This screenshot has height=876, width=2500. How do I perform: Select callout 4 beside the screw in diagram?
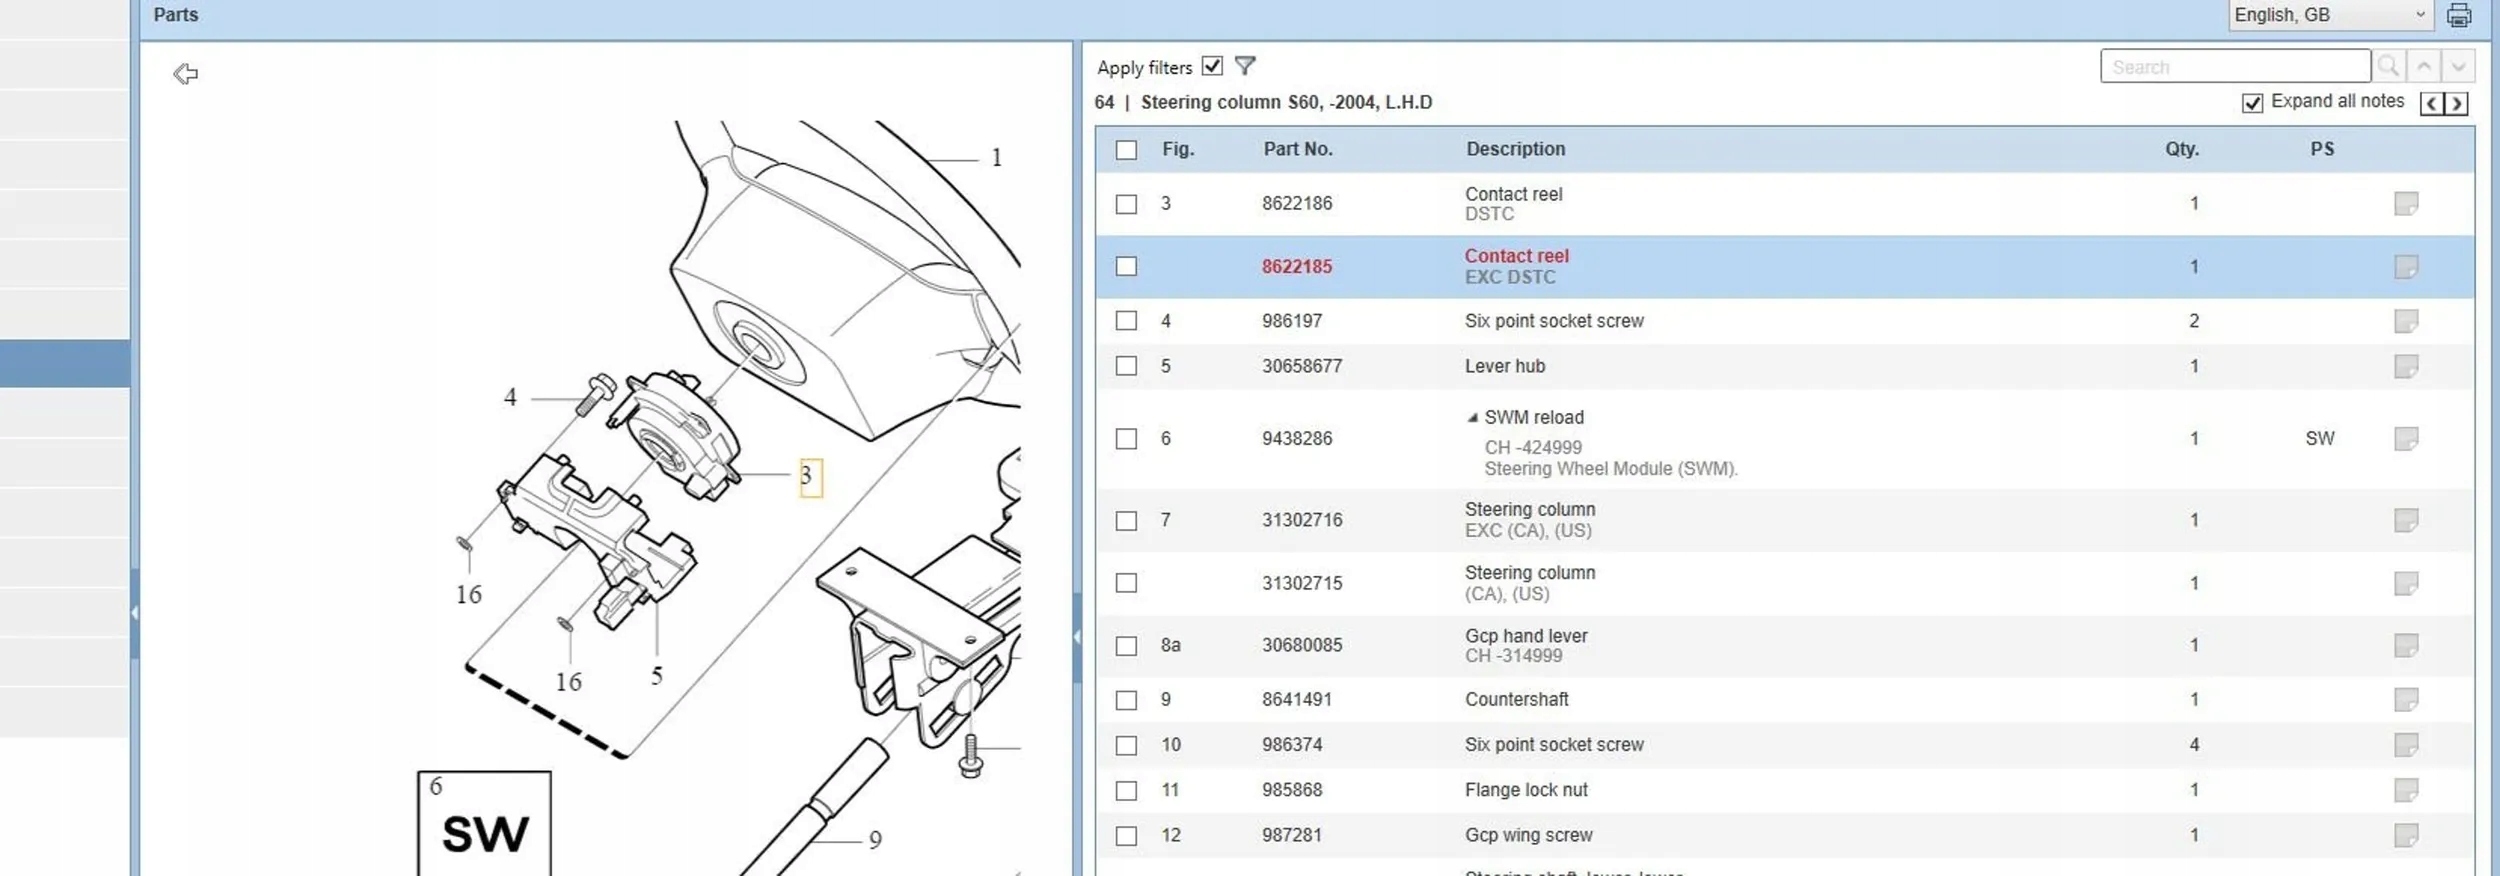[510, 398]
